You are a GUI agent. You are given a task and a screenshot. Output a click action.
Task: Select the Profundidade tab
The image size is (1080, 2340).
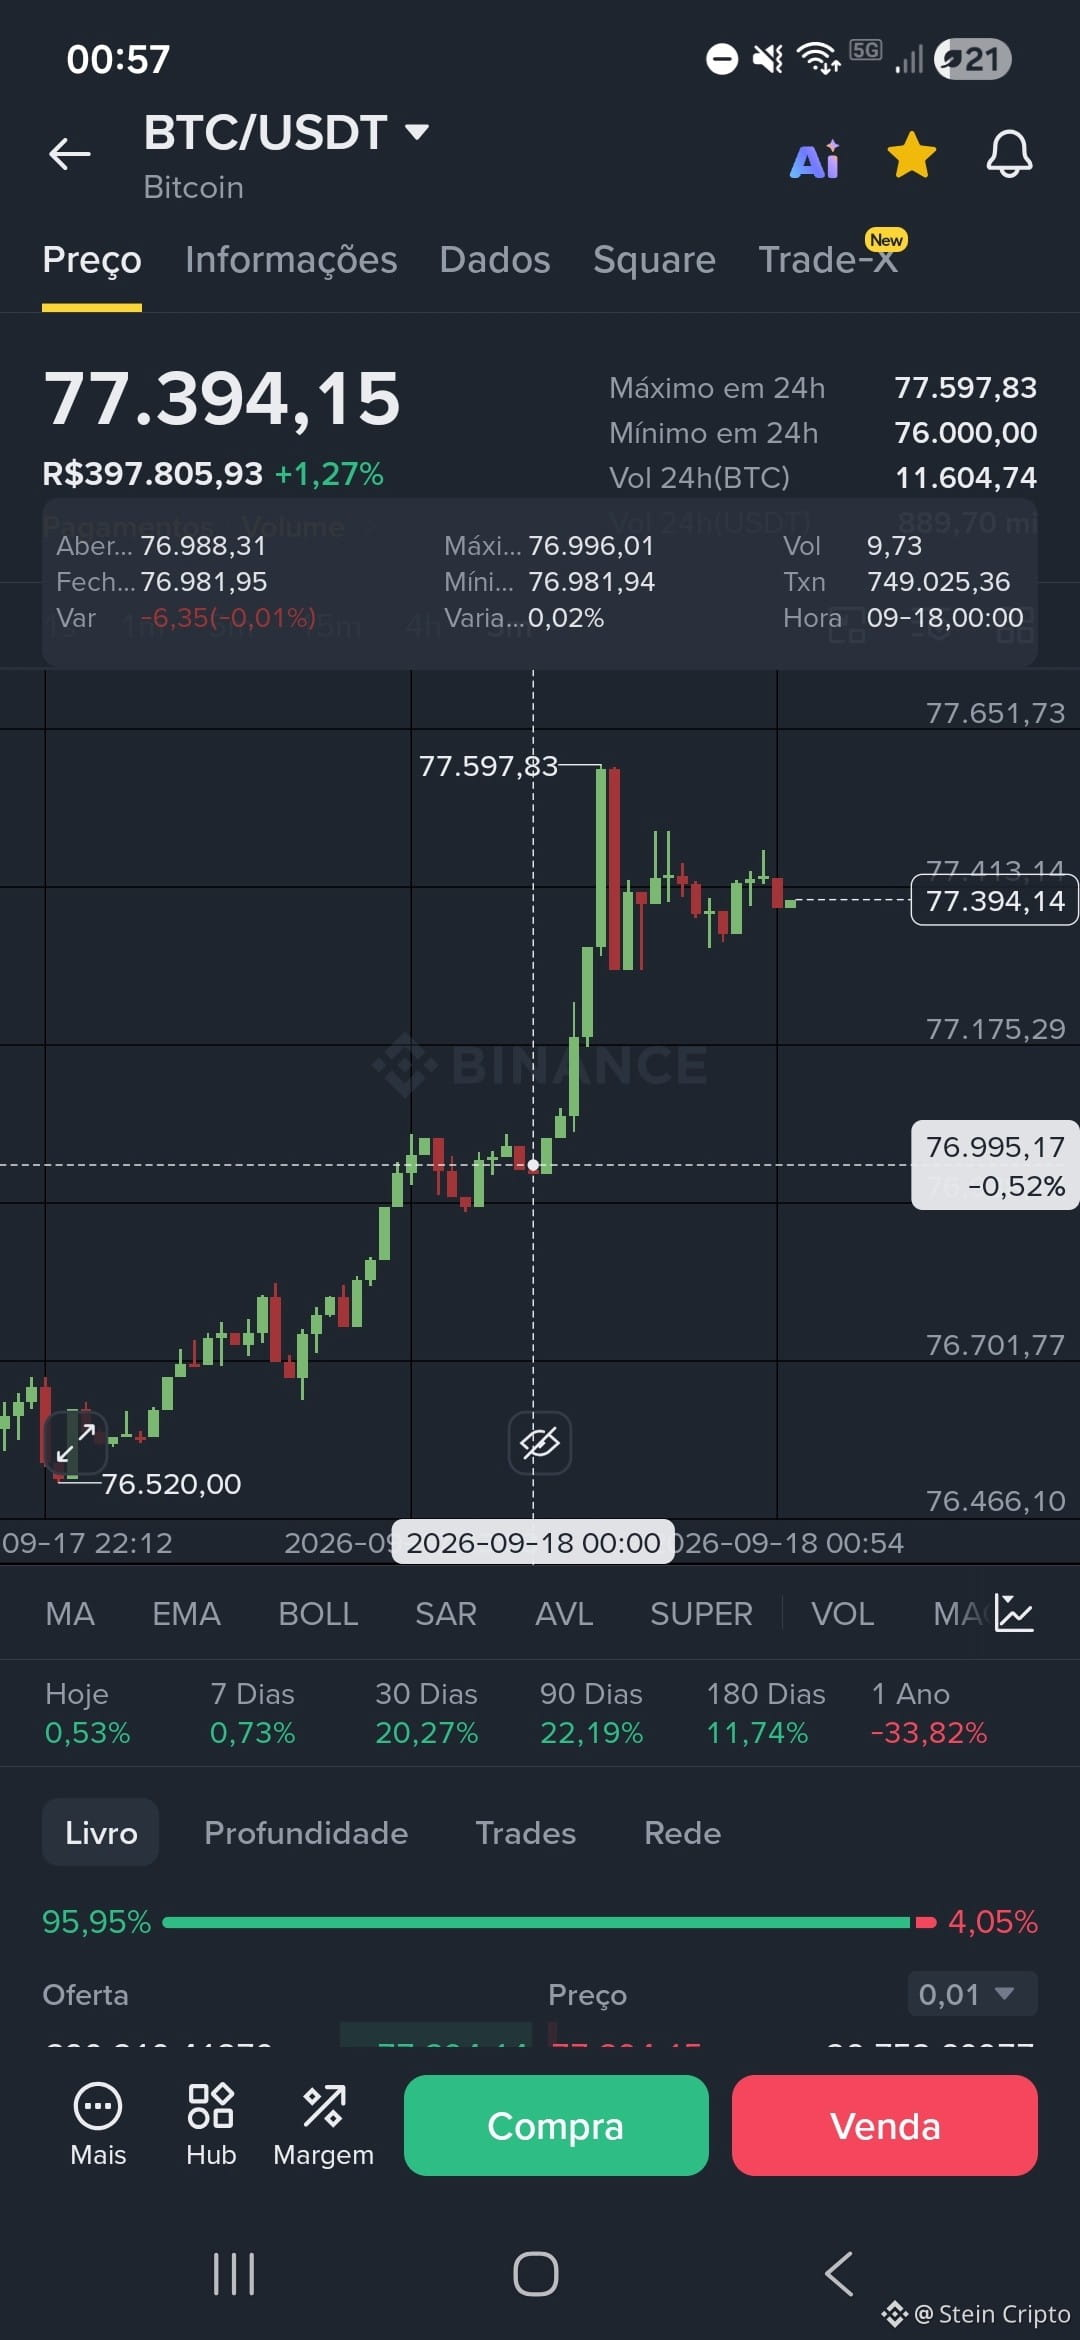pos(306,1833)
